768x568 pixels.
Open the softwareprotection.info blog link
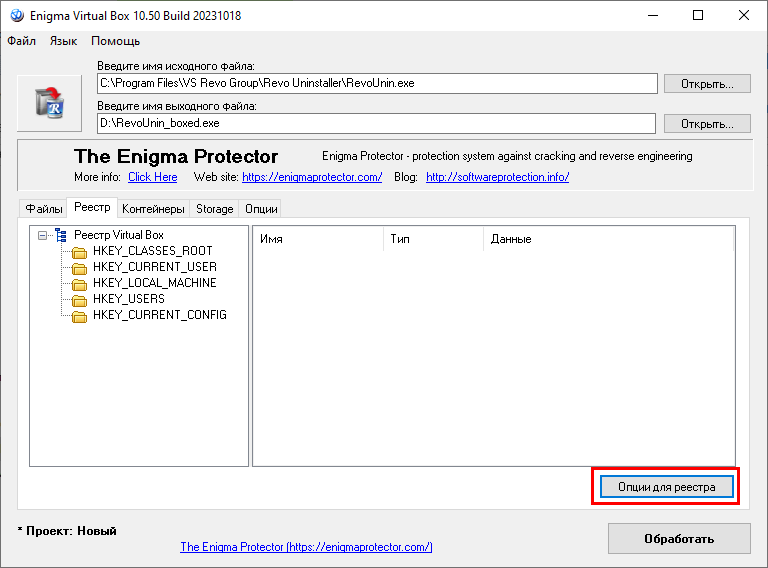498,177
